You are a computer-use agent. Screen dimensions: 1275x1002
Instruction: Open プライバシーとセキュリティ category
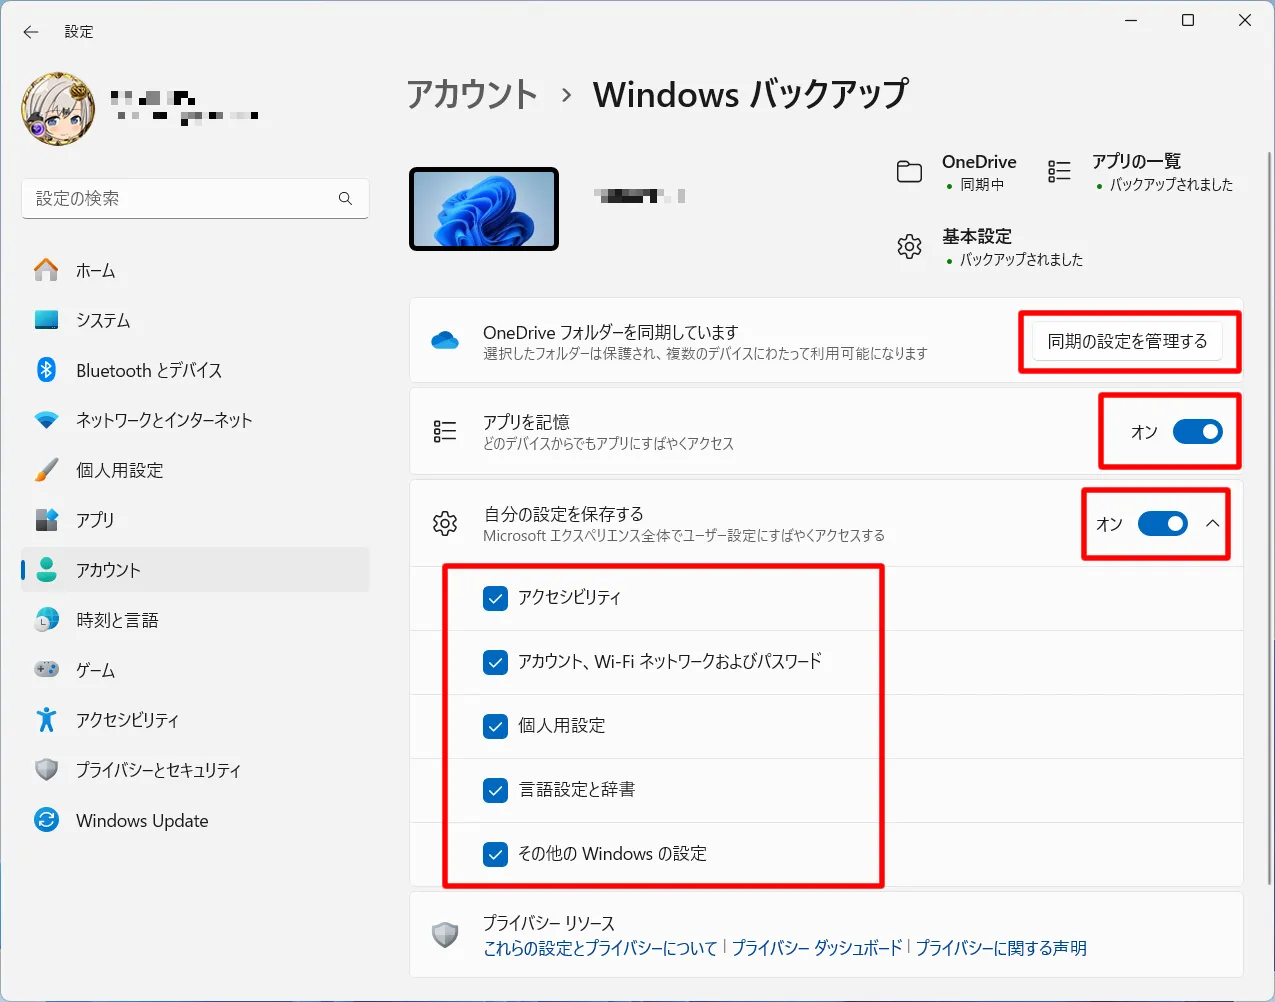tap(195, 770)
